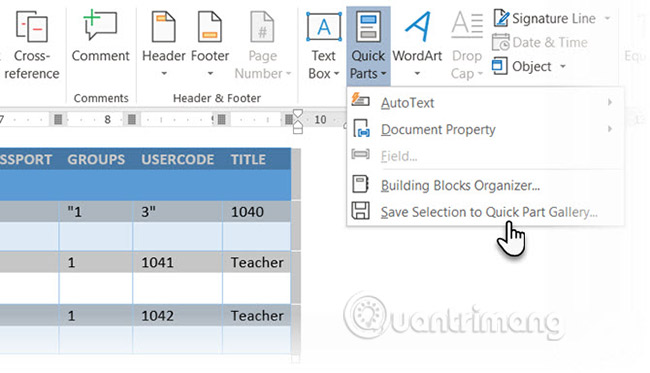
Task: Click the Object button label
Action: point(531,66)
